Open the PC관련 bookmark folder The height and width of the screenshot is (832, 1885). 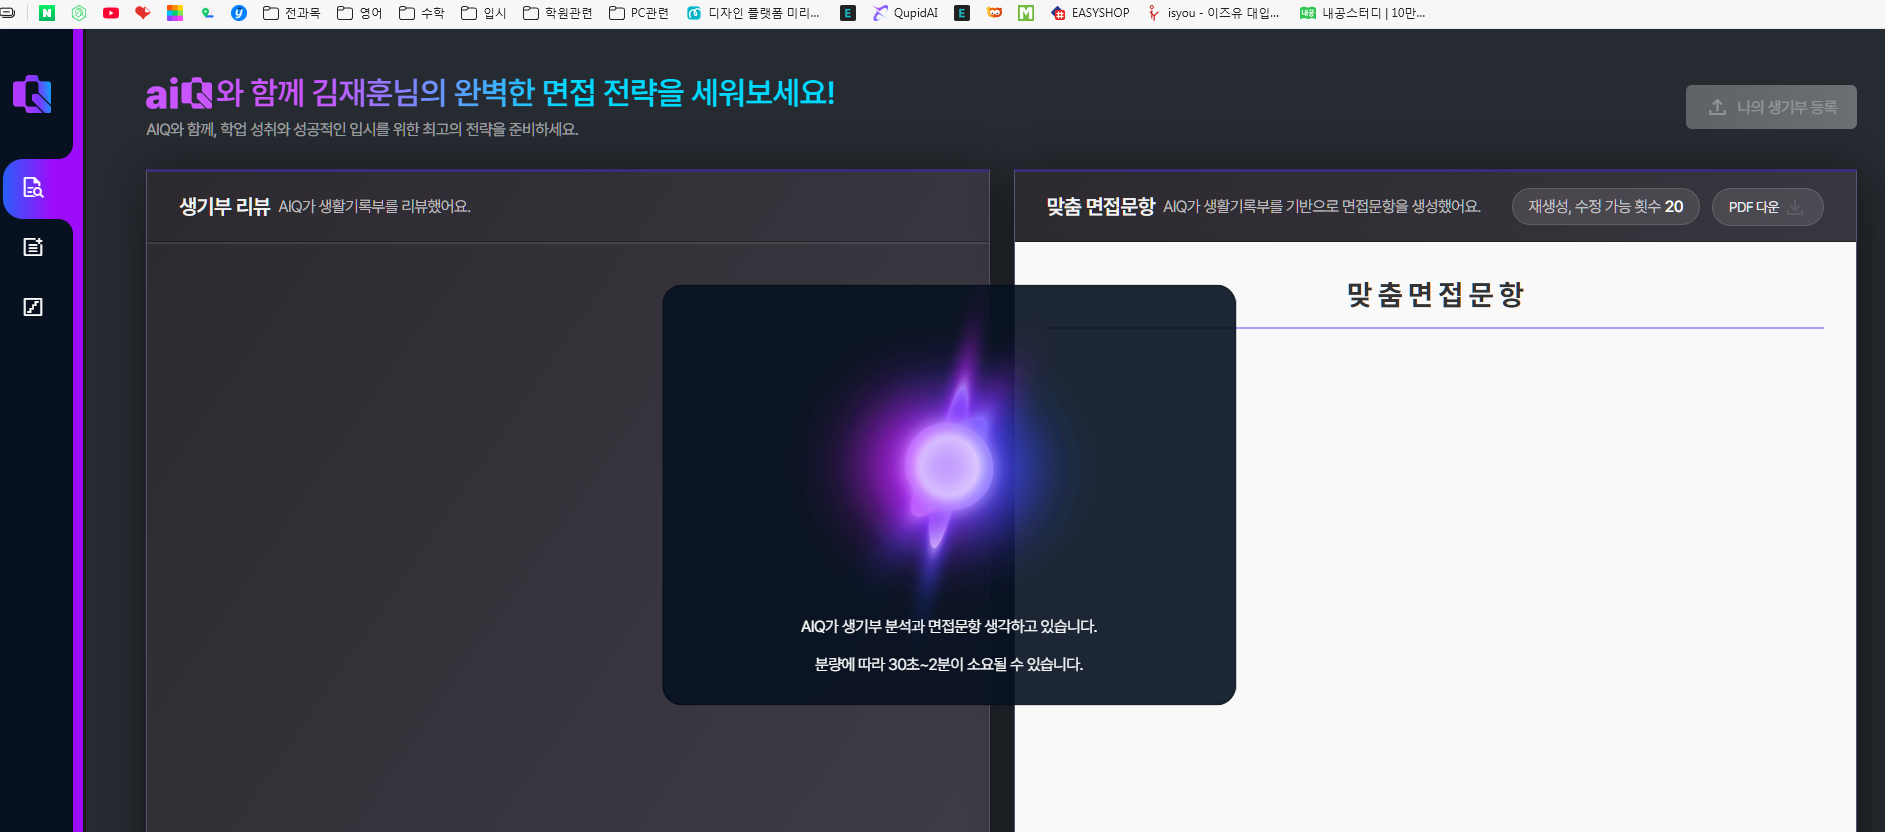click(x=639, y=13)
